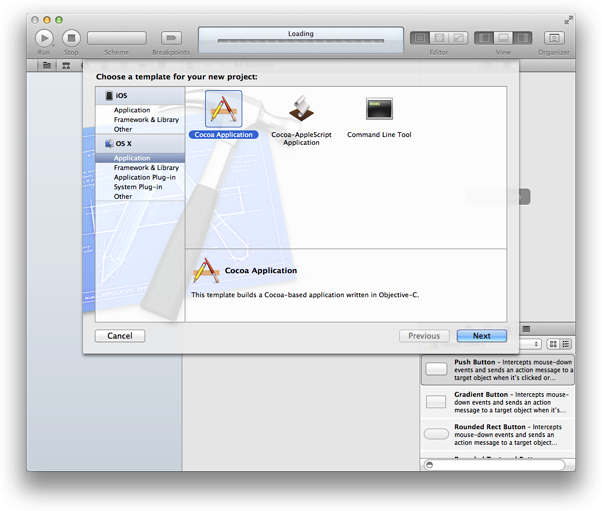Enter full screen using the corner arrows icon
The height and width of the screenshot is (511, 602).
point(568,20)
